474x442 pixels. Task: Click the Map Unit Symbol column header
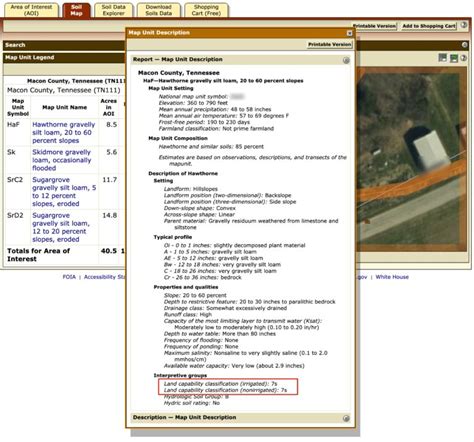coord(18,107)
